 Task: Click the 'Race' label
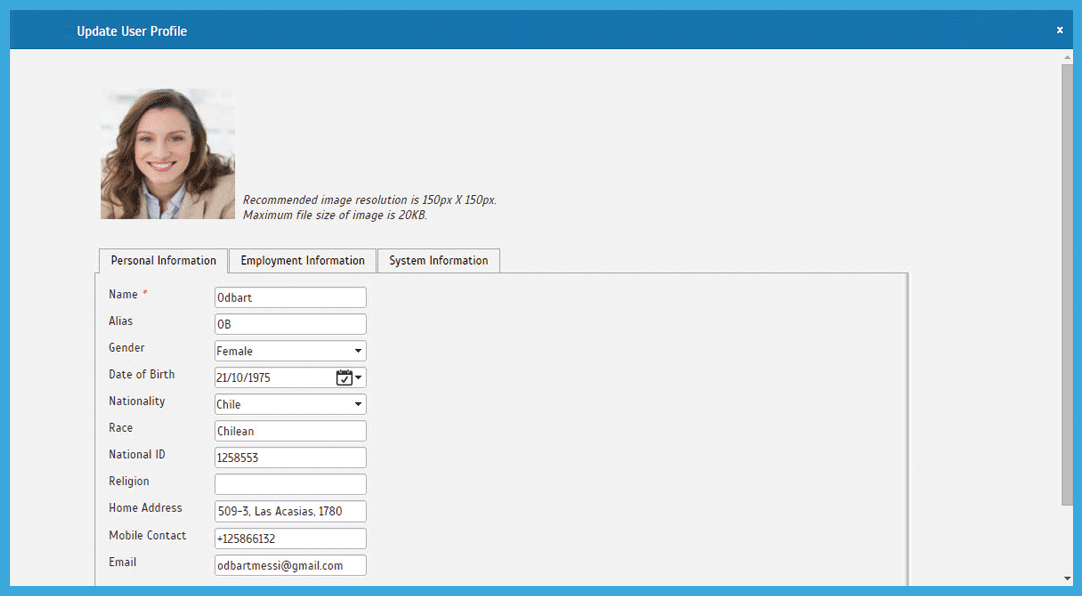(x=120, y=428)
